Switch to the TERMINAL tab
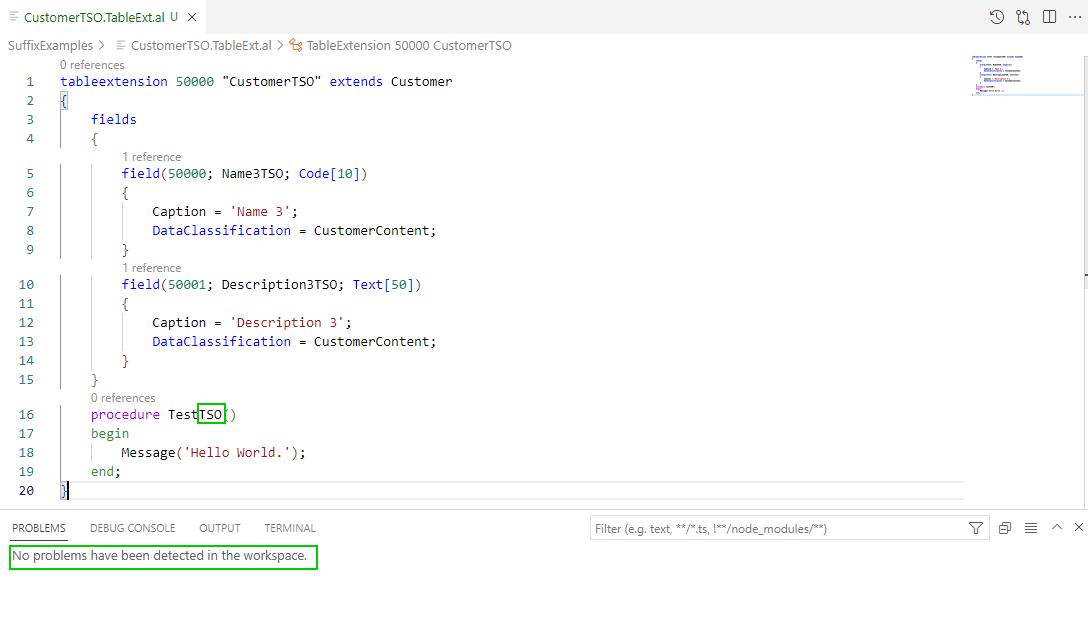Screen dimensions: 1088x622 [290, 528]
